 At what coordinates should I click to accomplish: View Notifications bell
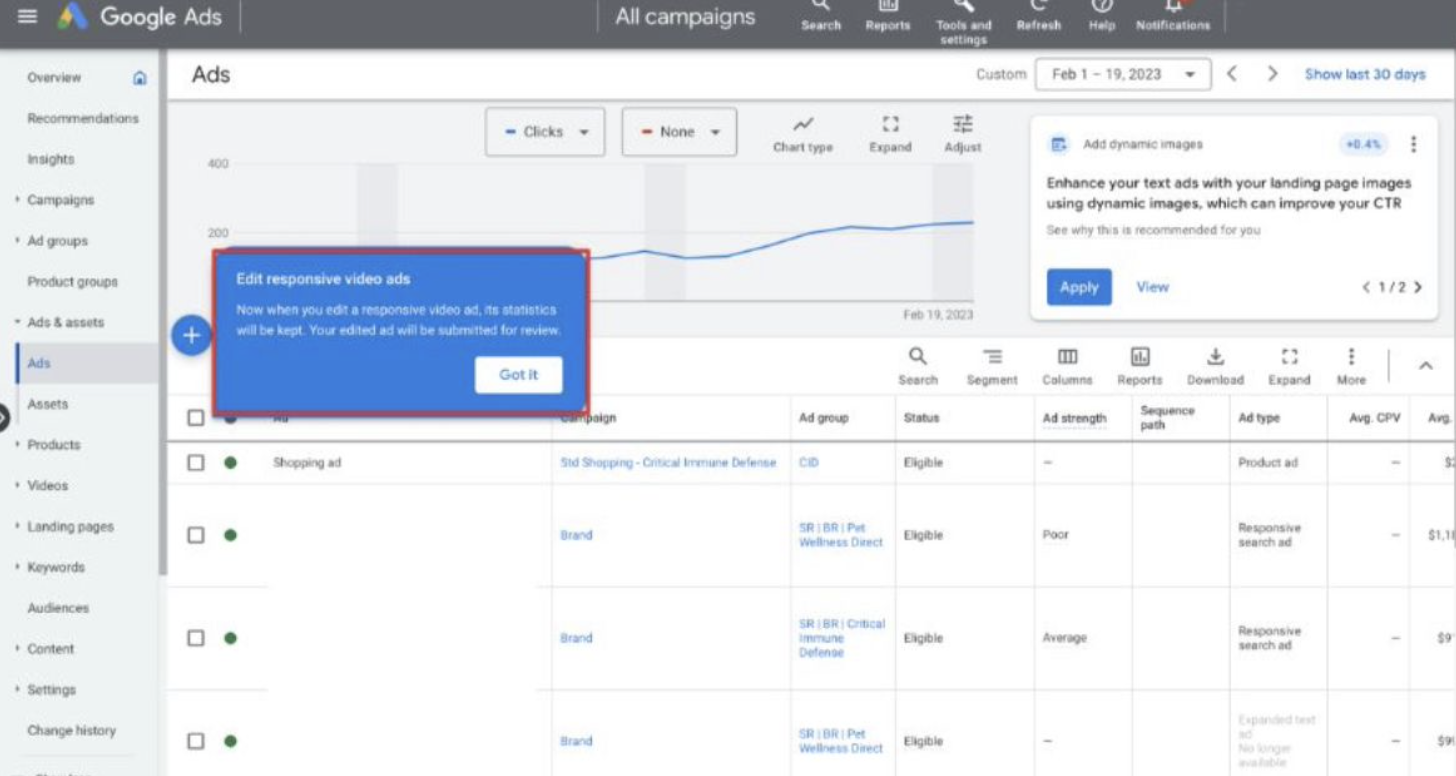(x=1173, y=15)
